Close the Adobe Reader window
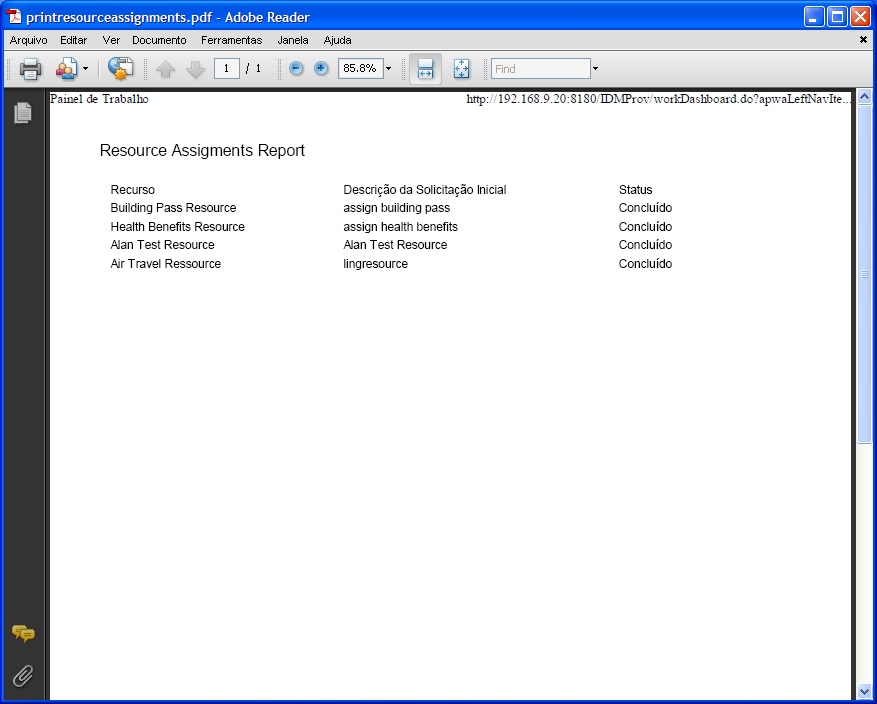 [860, 17]
